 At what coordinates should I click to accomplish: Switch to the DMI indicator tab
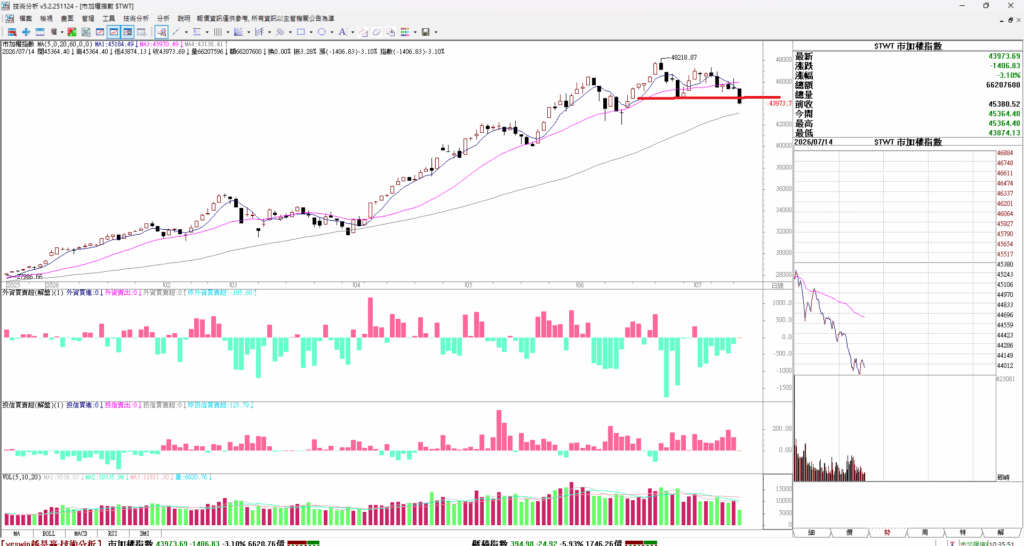pos(144,533)
